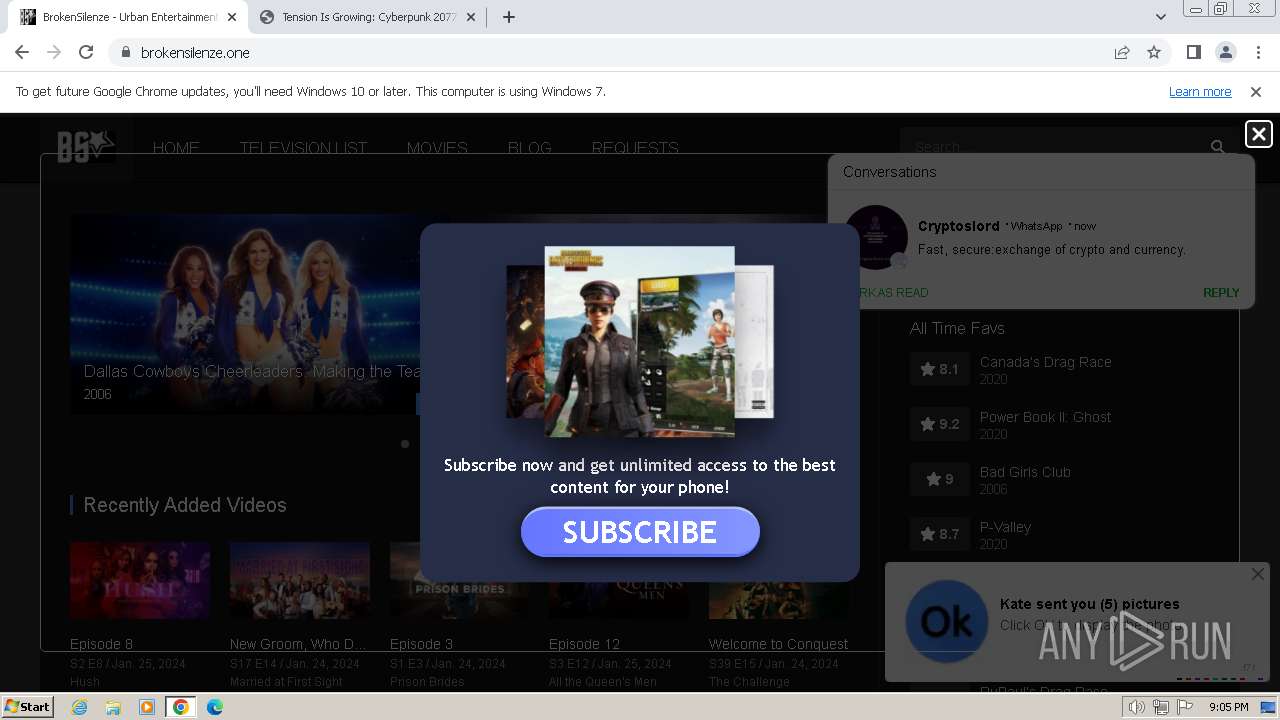Bookmark this page with the star icon
Image resolution: width=1280 pixels, height=720 pixels.
1154,52
